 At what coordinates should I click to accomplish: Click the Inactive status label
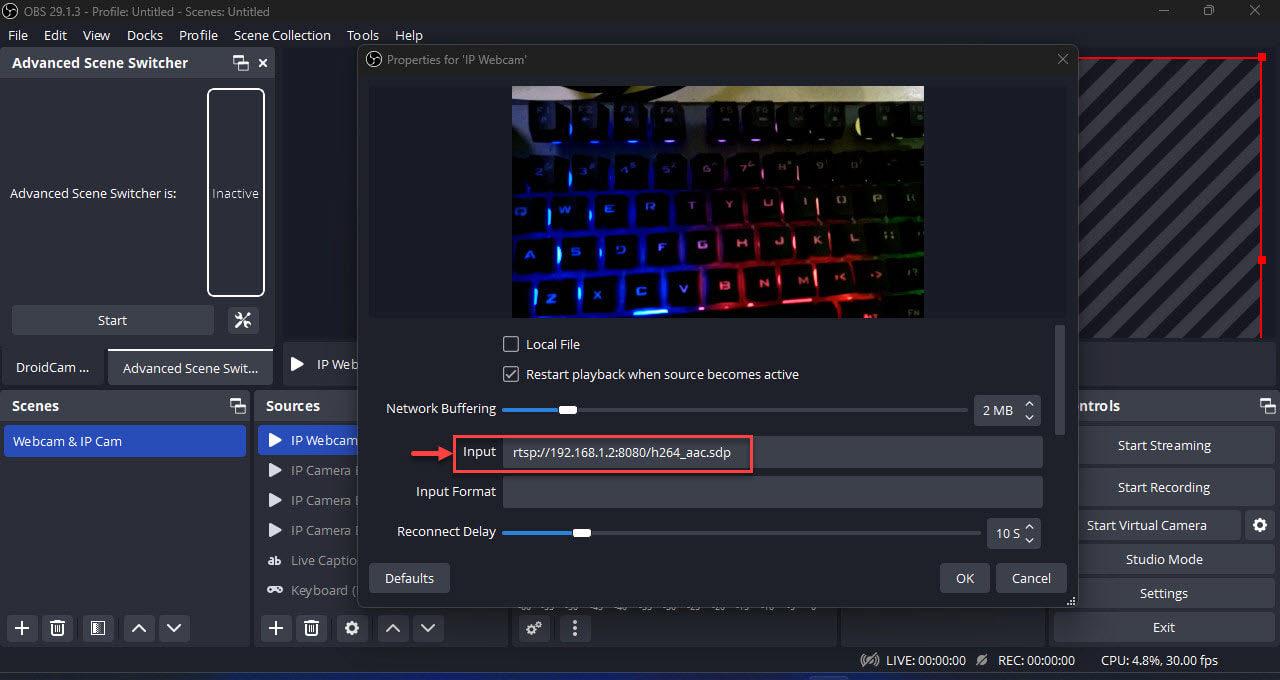coord(236,193)
